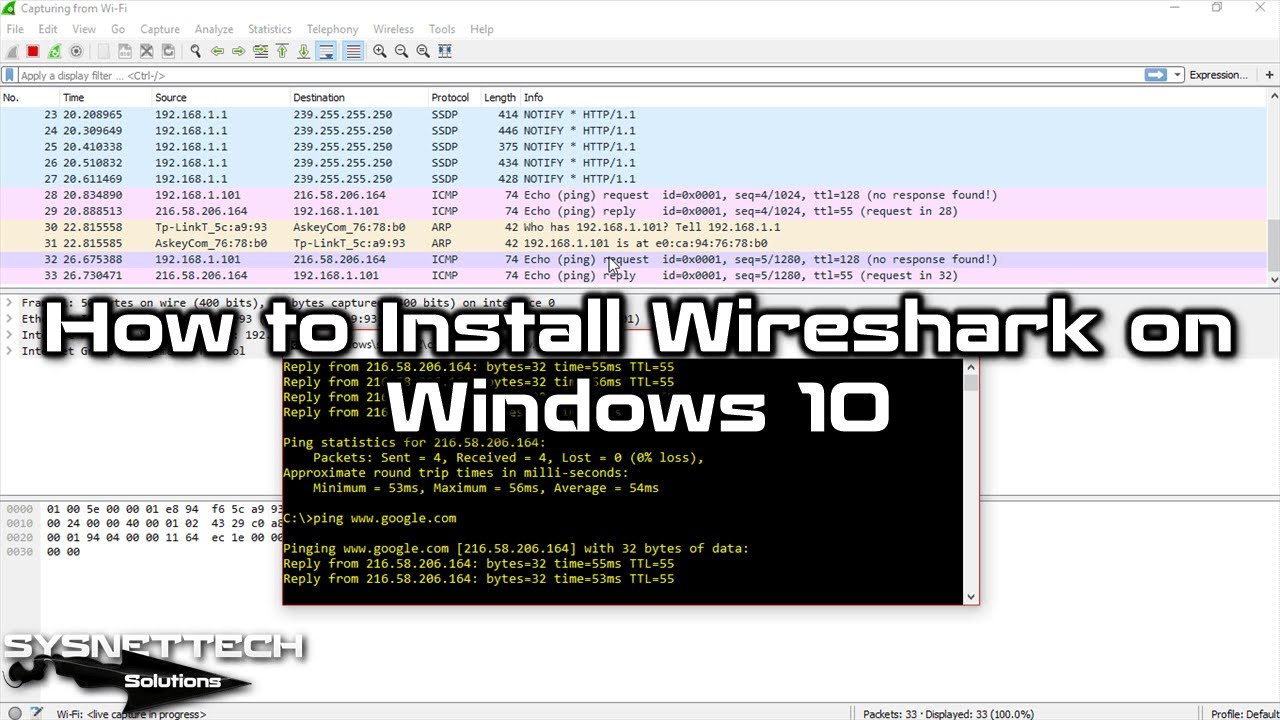Zoom in the main window text

click(x=380, y=51)
